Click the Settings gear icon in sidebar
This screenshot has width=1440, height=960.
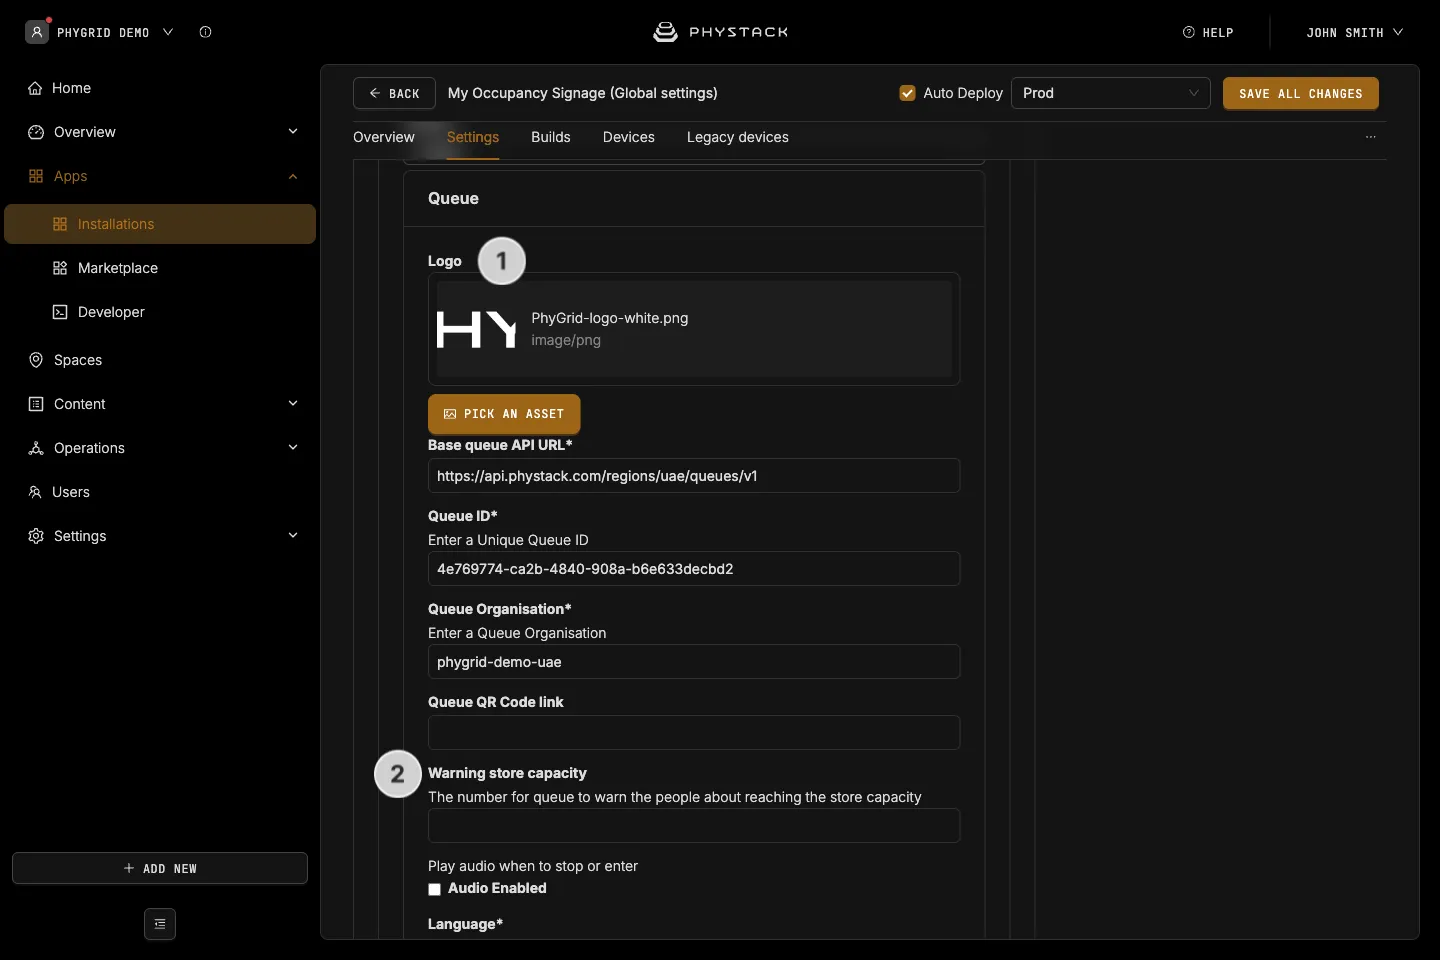tap(36, 536)
